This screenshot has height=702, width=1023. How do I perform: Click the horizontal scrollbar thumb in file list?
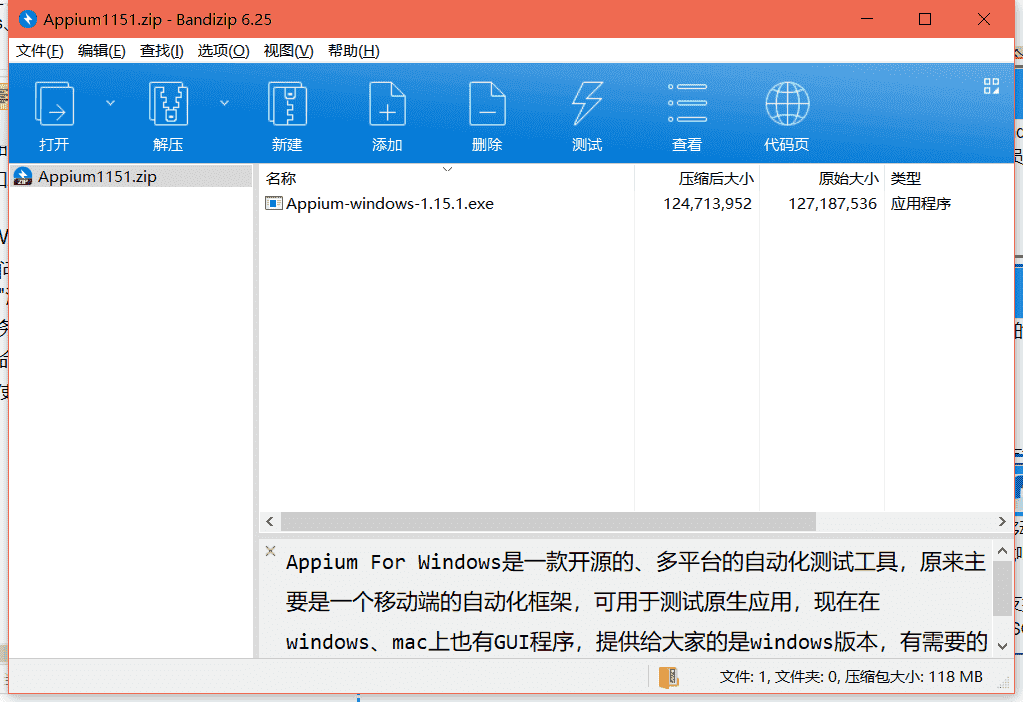[548, 521]
